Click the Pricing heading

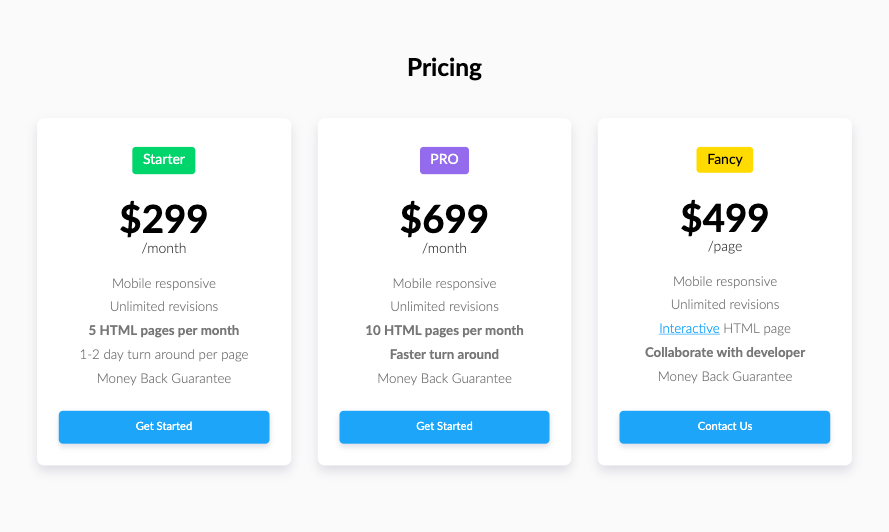444,67
